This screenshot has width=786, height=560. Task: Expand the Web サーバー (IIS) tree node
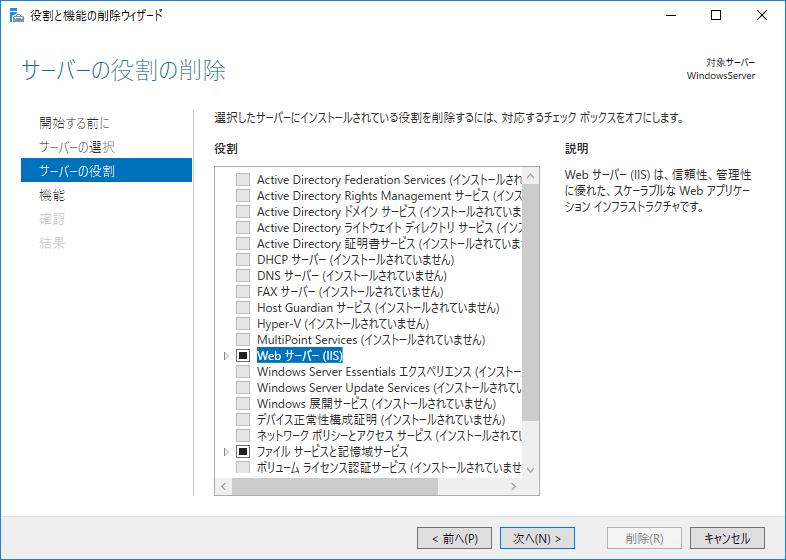point(226,356)
